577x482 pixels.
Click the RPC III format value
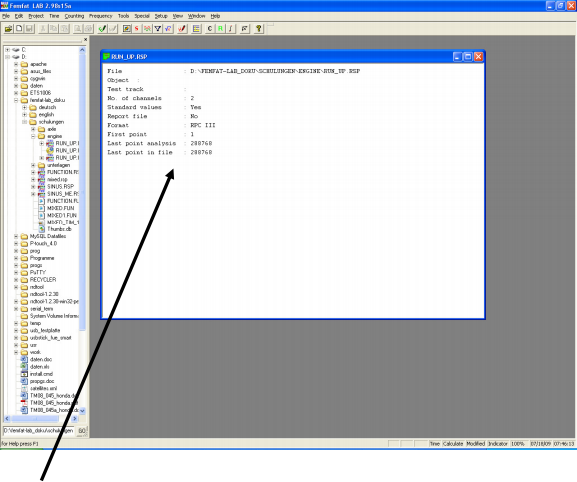coord(203,125)
